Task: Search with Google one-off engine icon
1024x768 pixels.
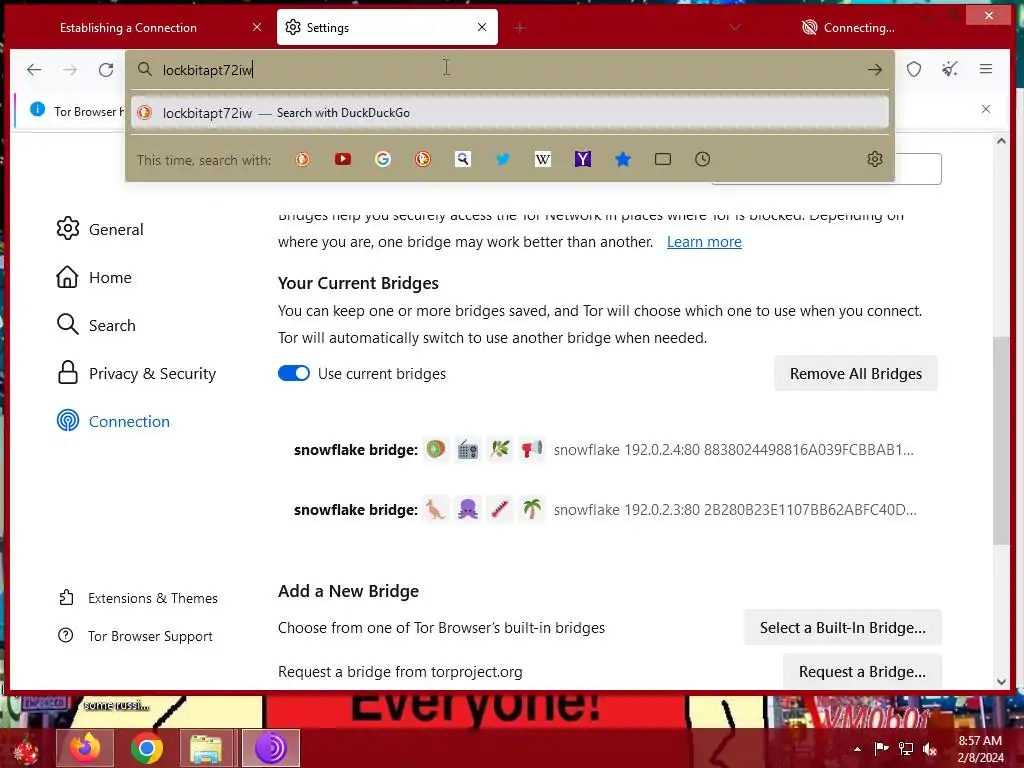Action: coord(383,159)
